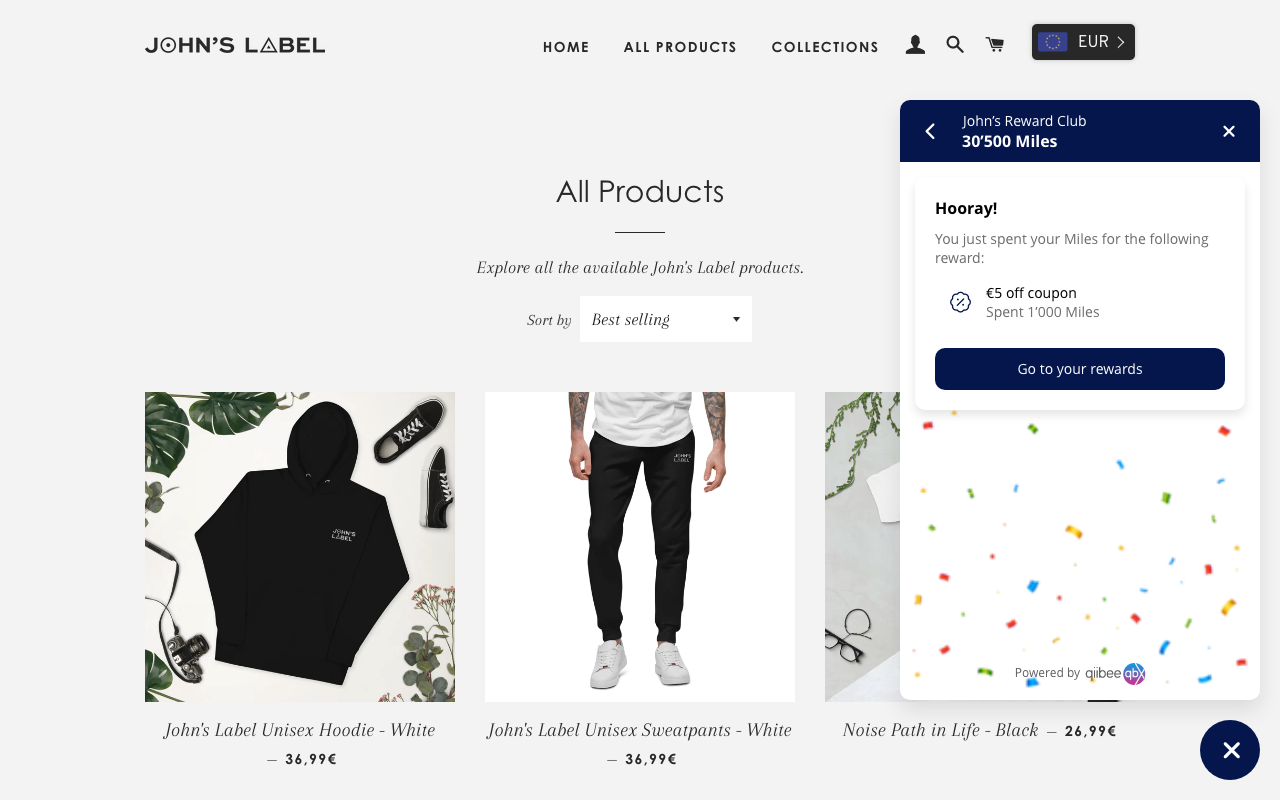Open the shopping cart icon
Image resolution: width=1280 pixels, height=800 pixels.
pos(995,45)
